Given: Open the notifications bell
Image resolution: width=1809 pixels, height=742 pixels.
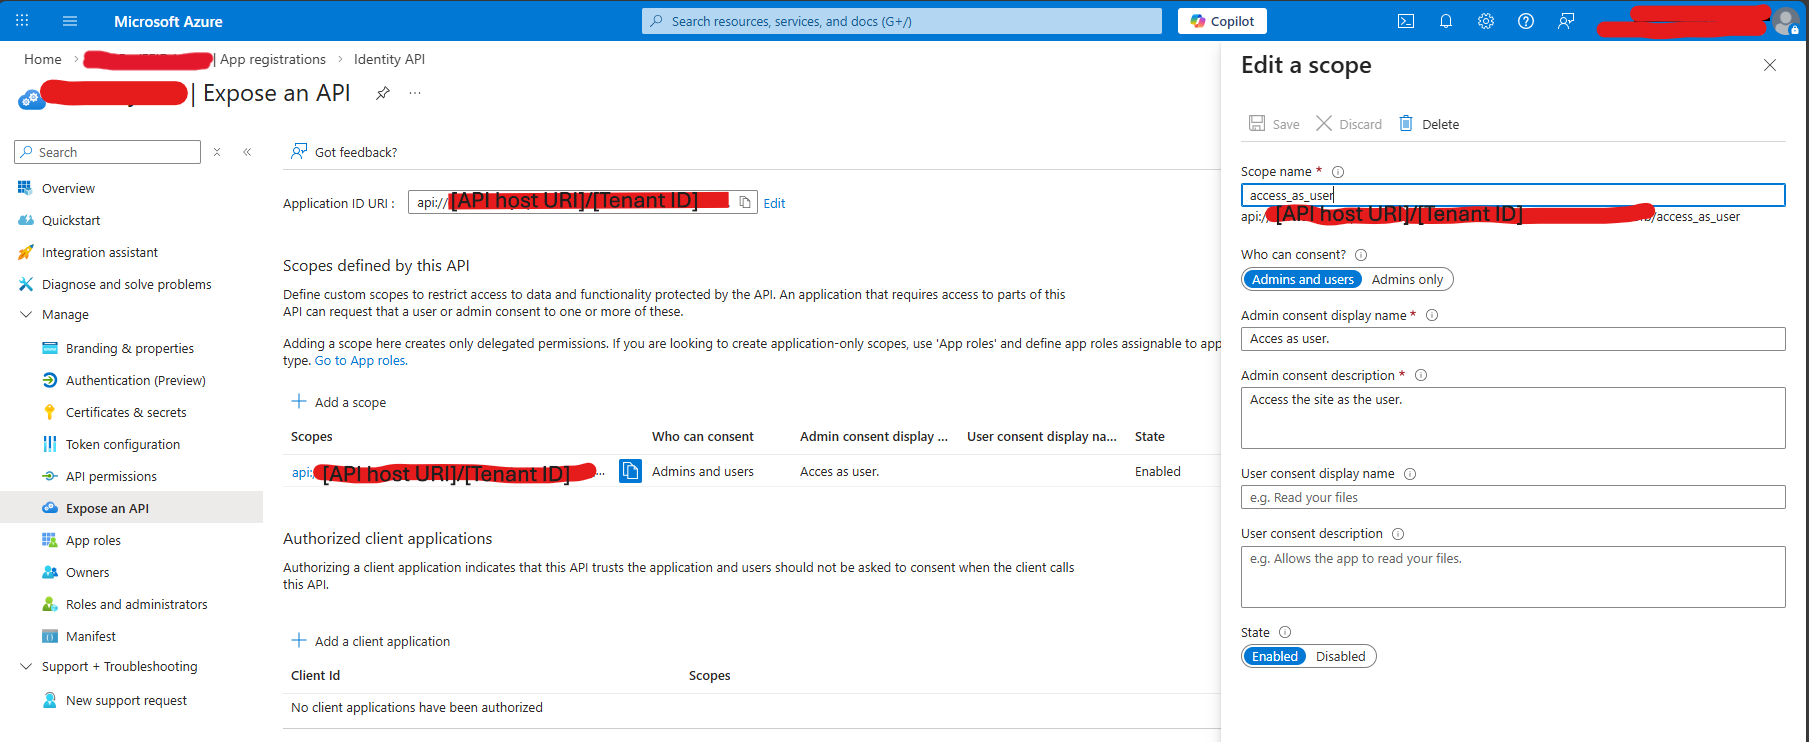Looking at the screenshot, I should [1446, 21].
